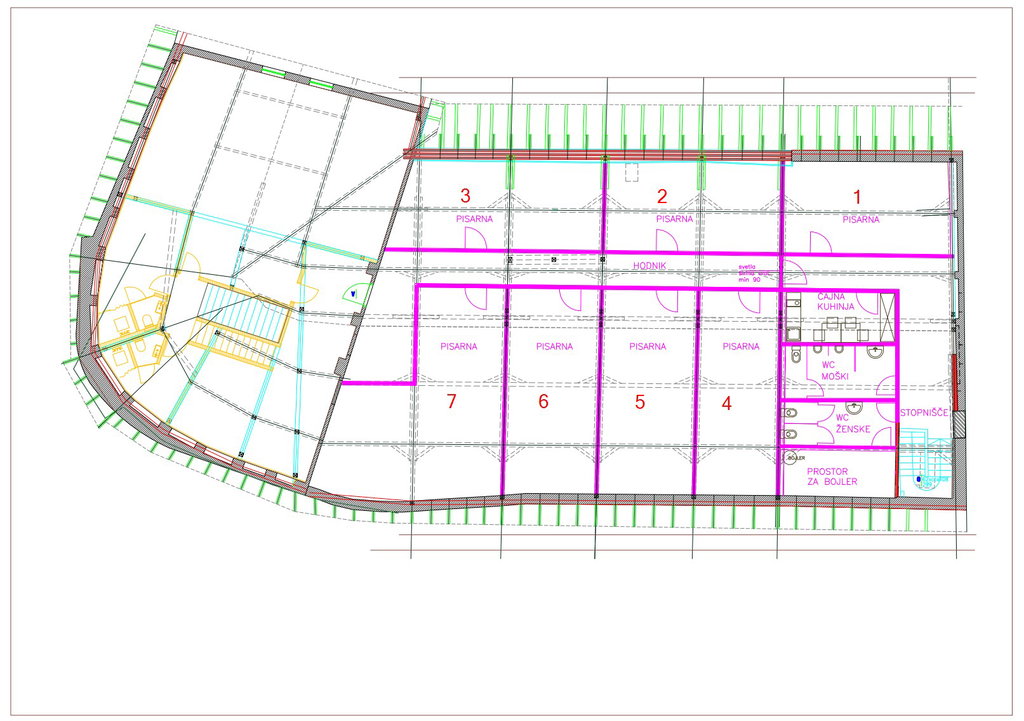The width and height of the screenshot is (1024, 721).
Task: Click red room number 7
Action: point(451,402)
